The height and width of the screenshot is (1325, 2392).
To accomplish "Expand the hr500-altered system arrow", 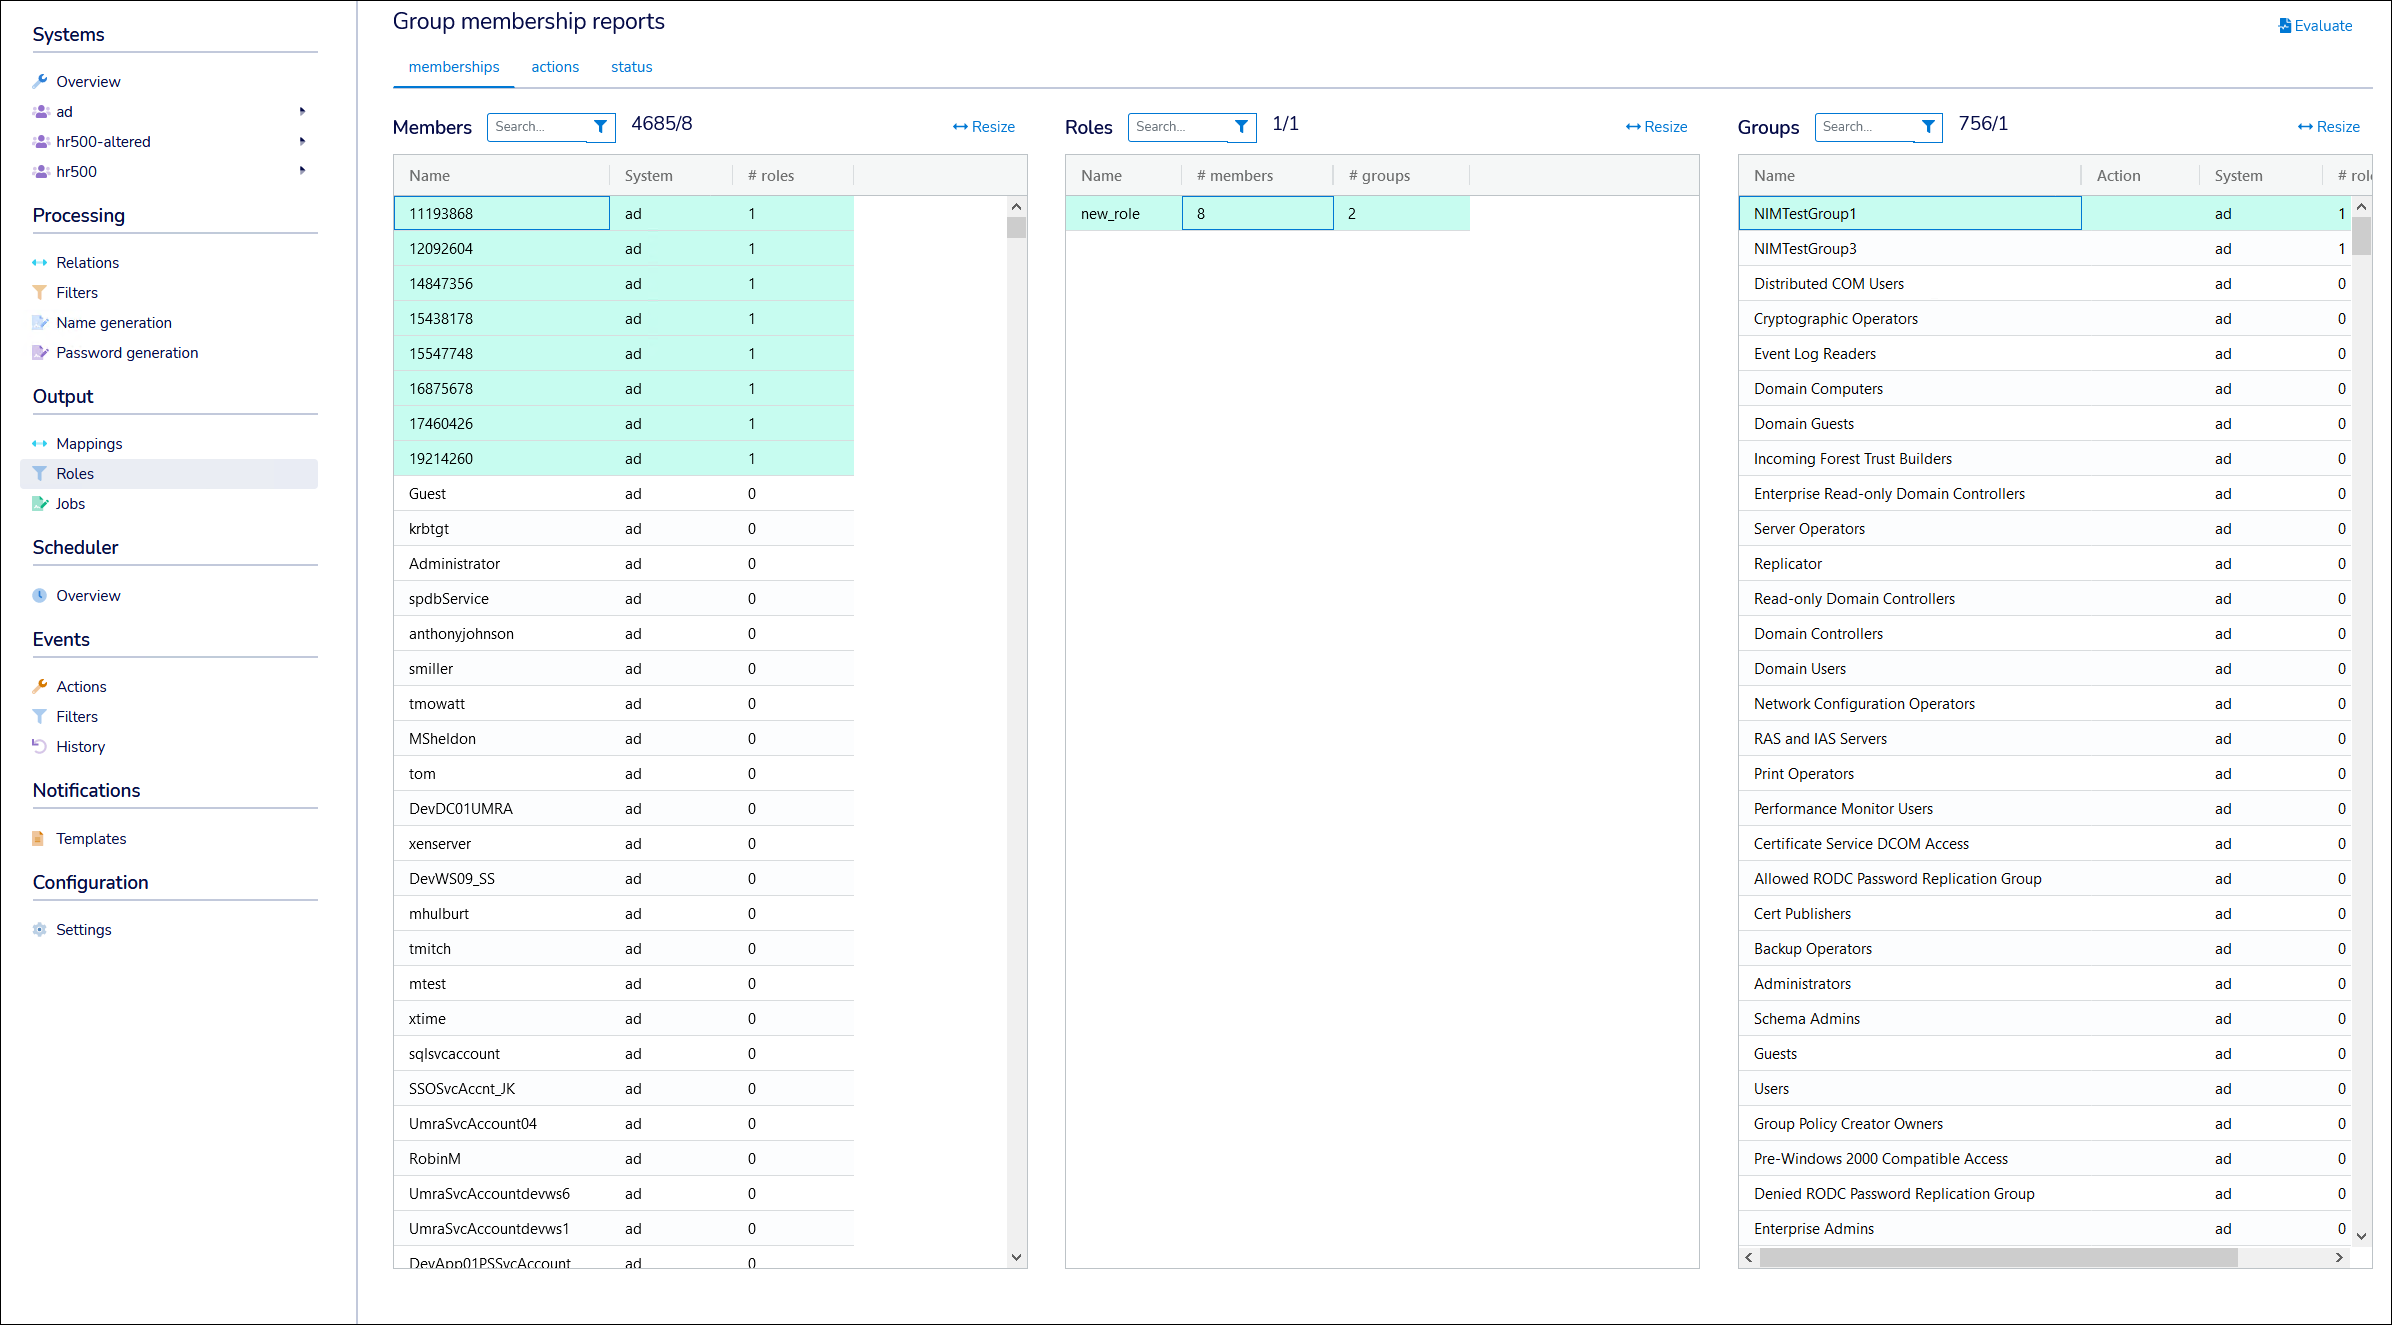I will (302, 141).
